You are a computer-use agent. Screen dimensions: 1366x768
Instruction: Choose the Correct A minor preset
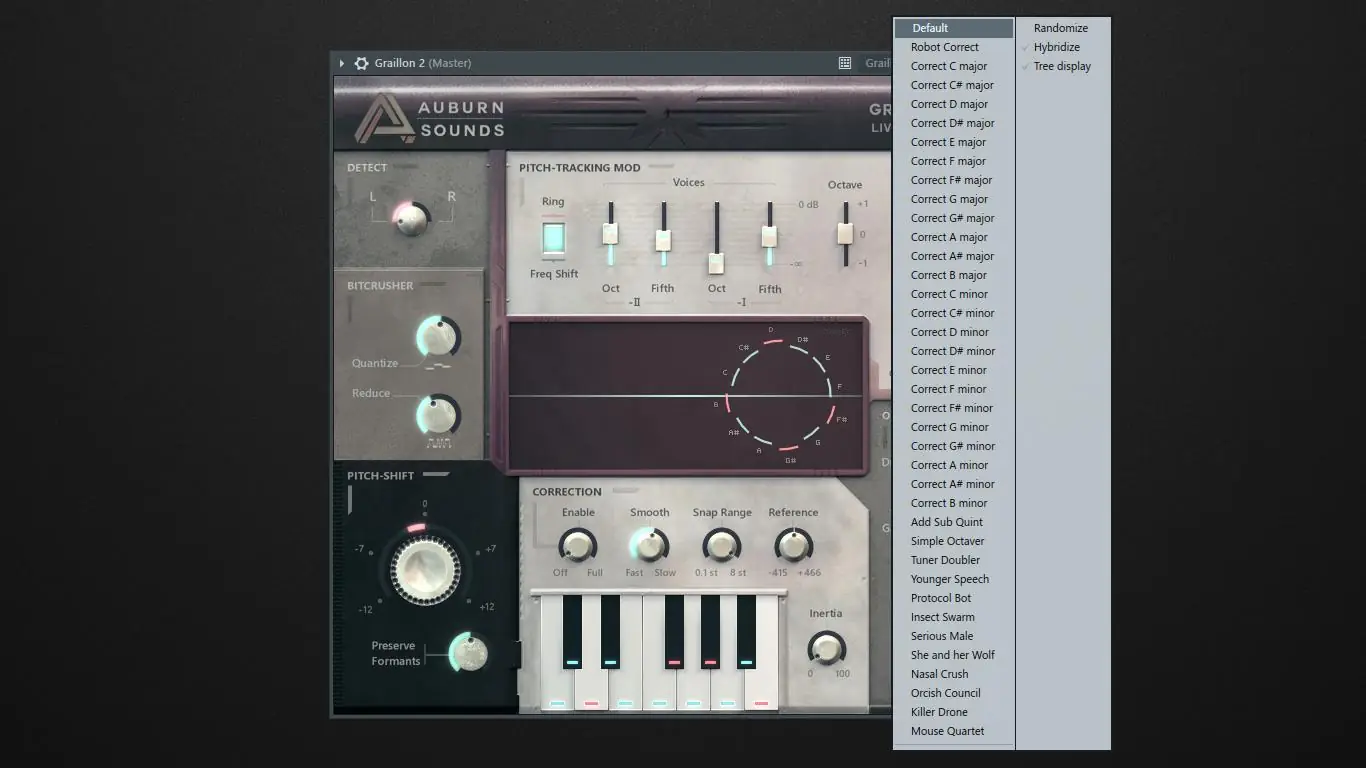[954, 465]
